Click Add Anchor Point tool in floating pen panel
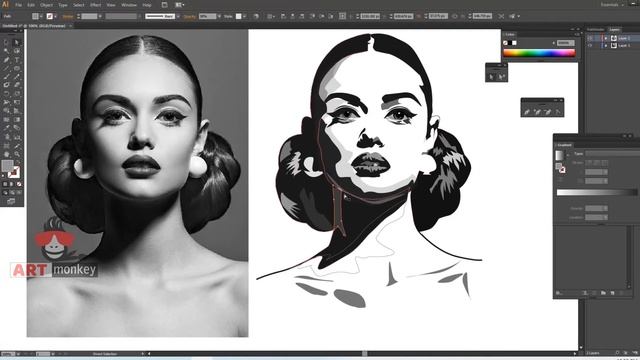 [x=537, y=111]
